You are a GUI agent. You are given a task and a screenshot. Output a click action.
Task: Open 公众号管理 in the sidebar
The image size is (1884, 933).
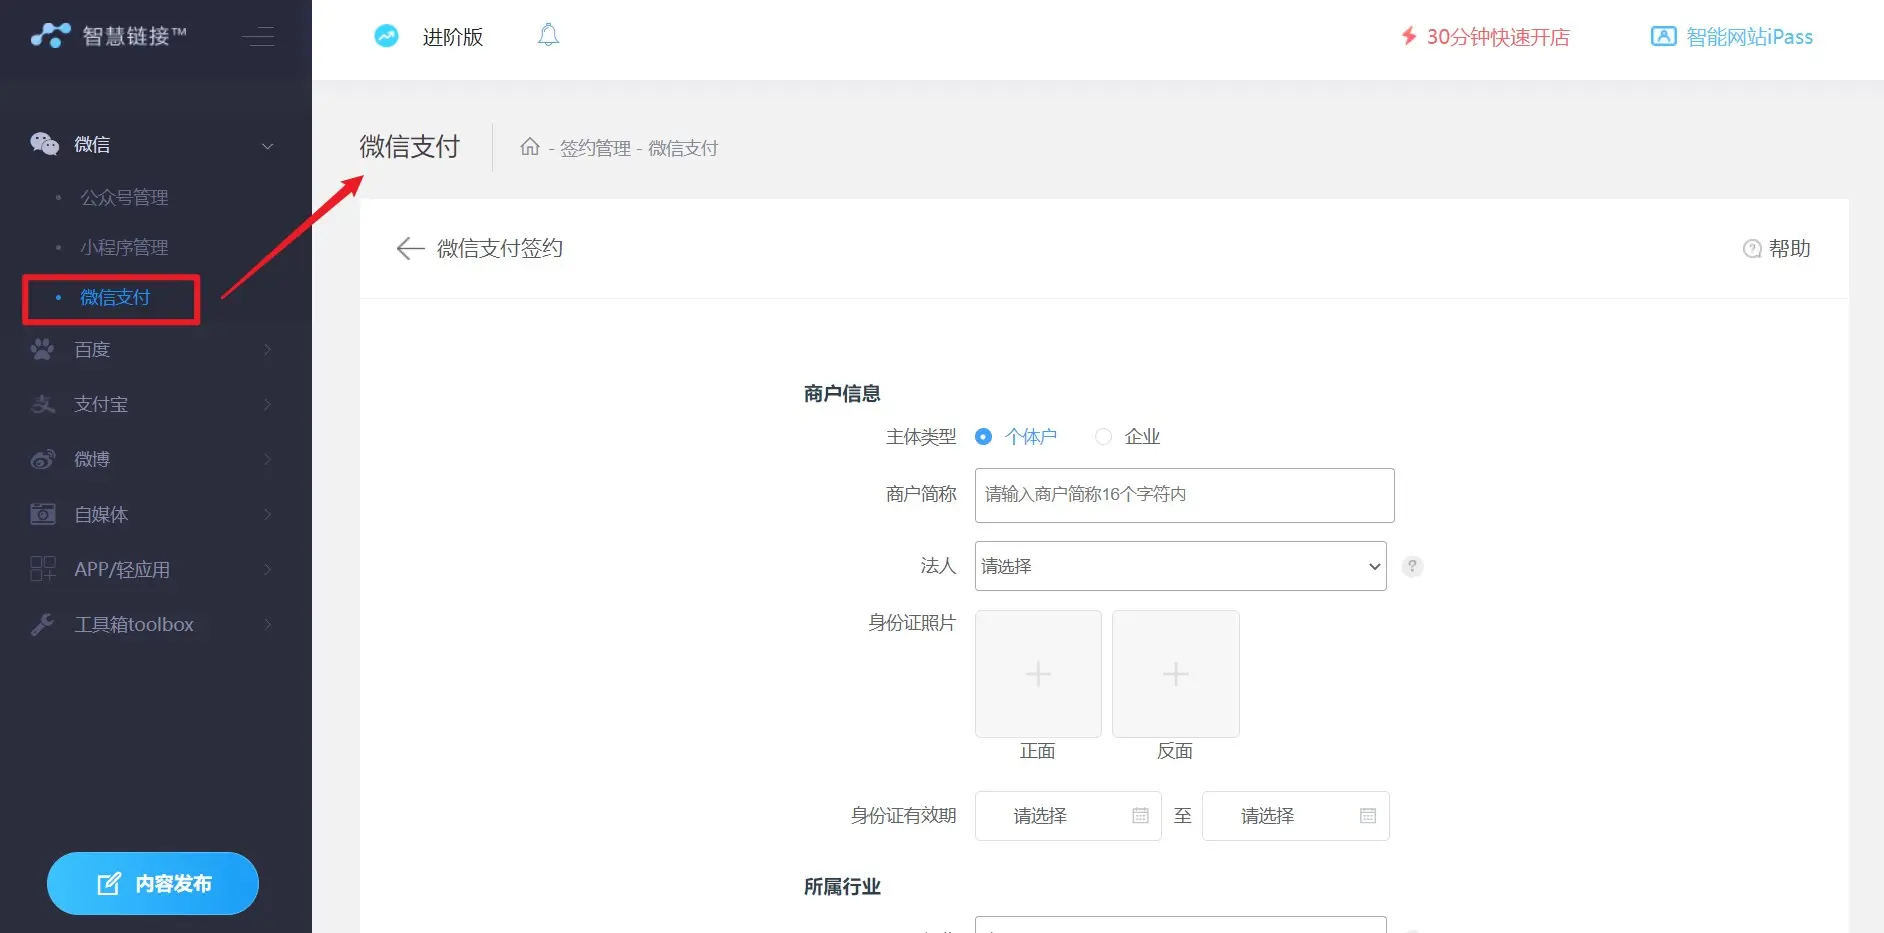point(124,198)
